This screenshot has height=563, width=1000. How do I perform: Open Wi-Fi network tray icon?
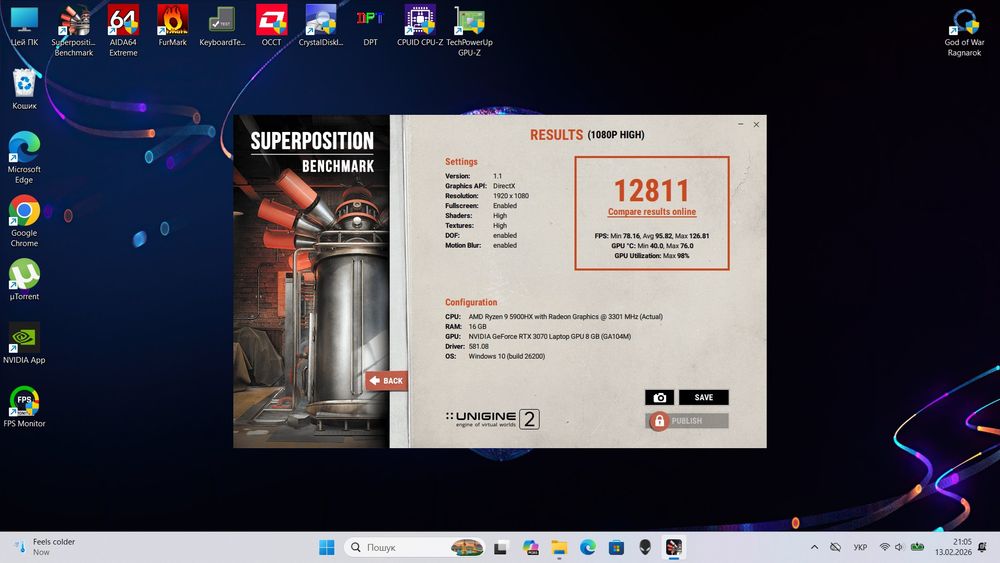885,547
